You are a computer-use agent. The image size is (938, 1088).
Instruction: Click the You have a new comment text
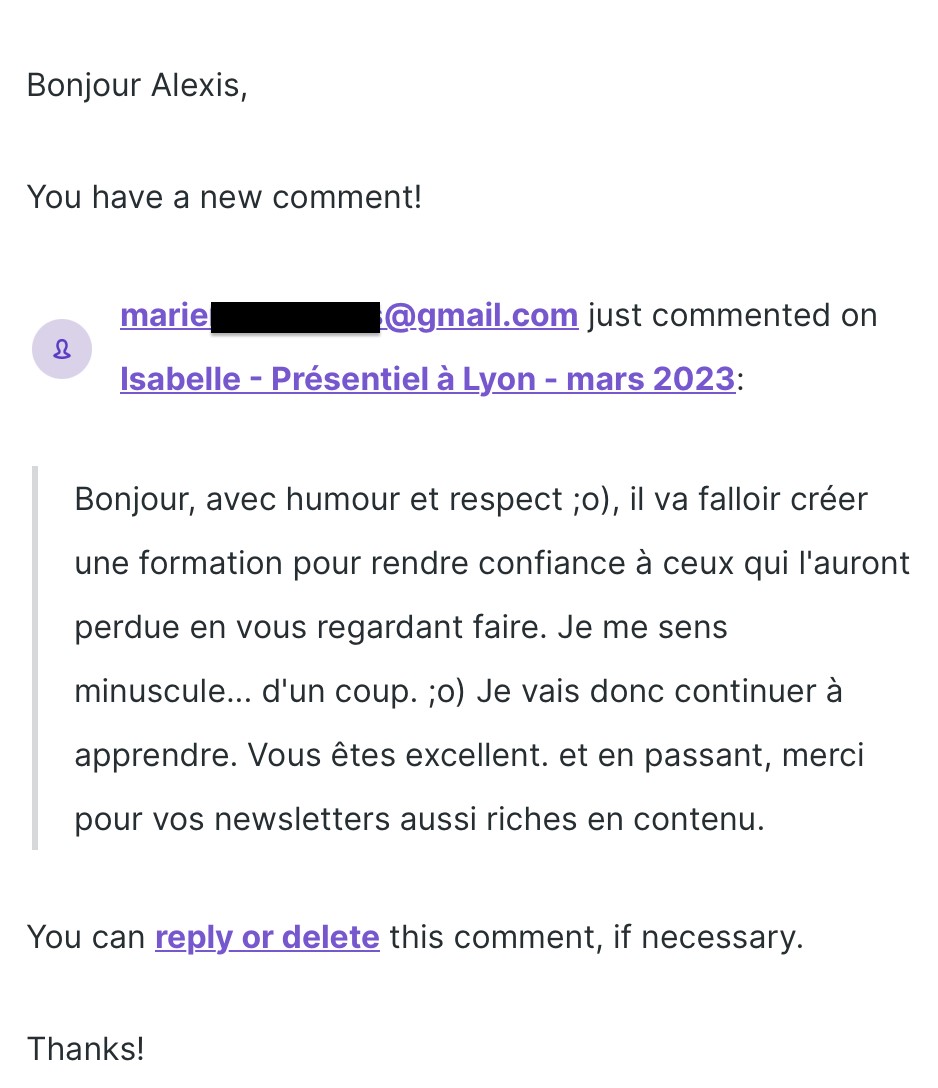click(224, 197)
